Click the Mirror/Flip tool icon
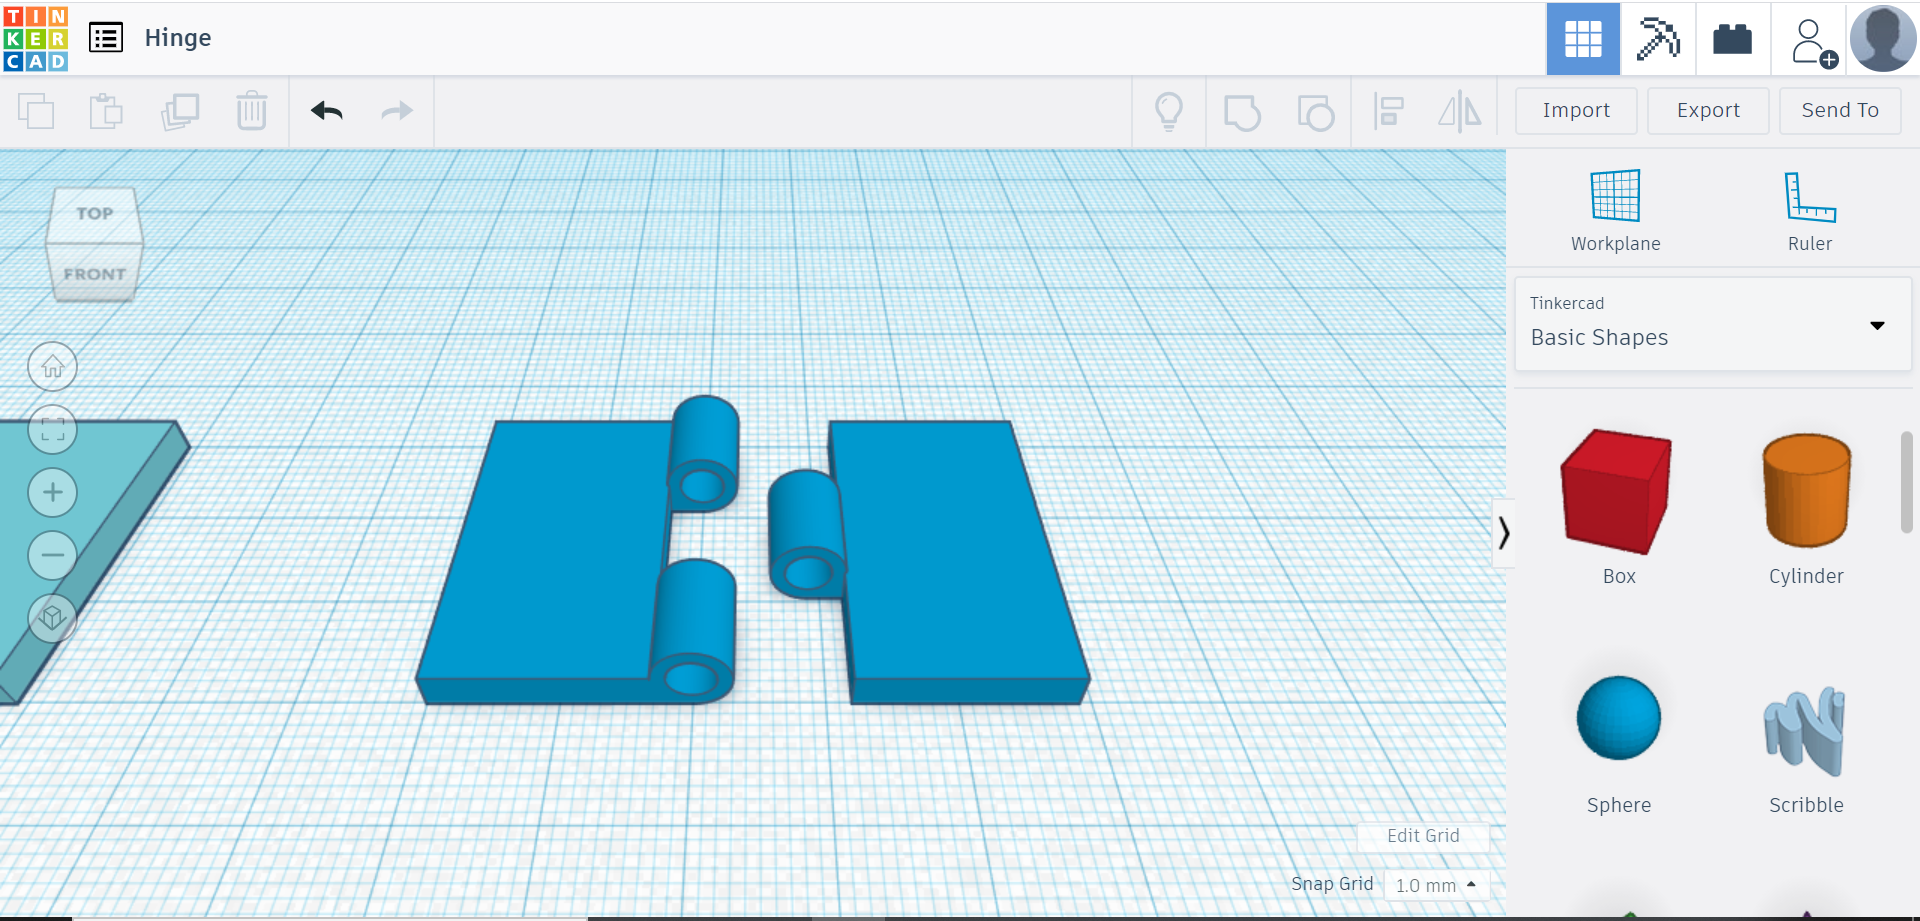Viewport: 1920px width, 921px height. point(1459,111)
